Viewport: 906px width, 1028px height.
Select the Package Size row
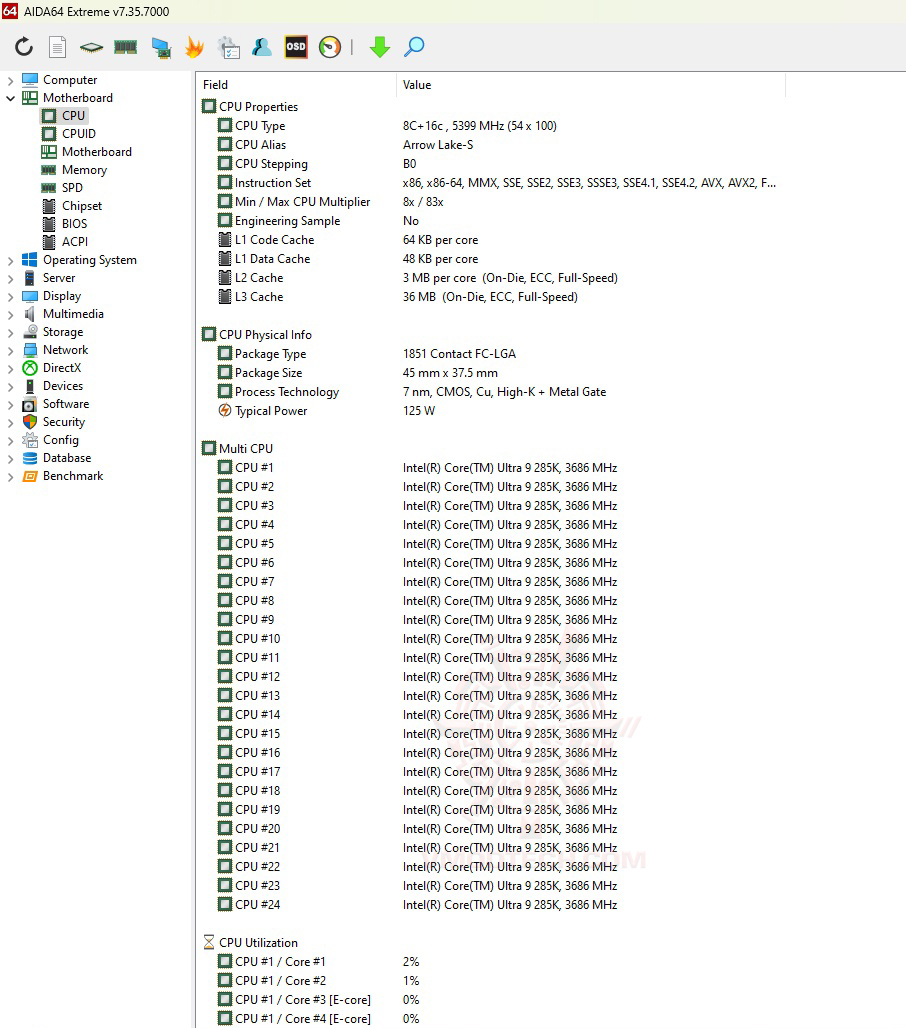click(490, 372)
